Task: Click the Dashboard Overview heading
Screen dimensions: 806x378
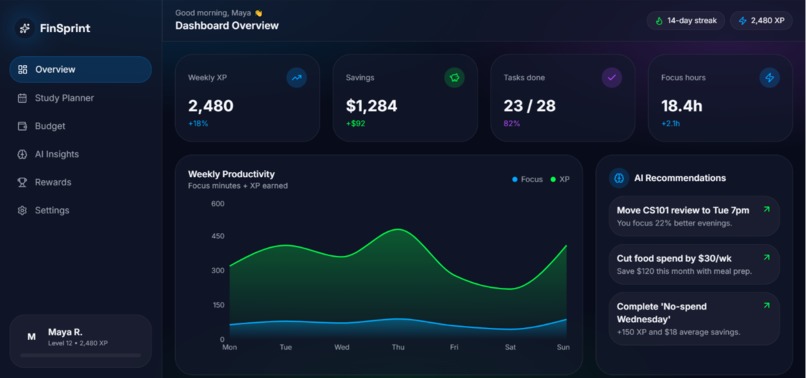Action: 227,26
